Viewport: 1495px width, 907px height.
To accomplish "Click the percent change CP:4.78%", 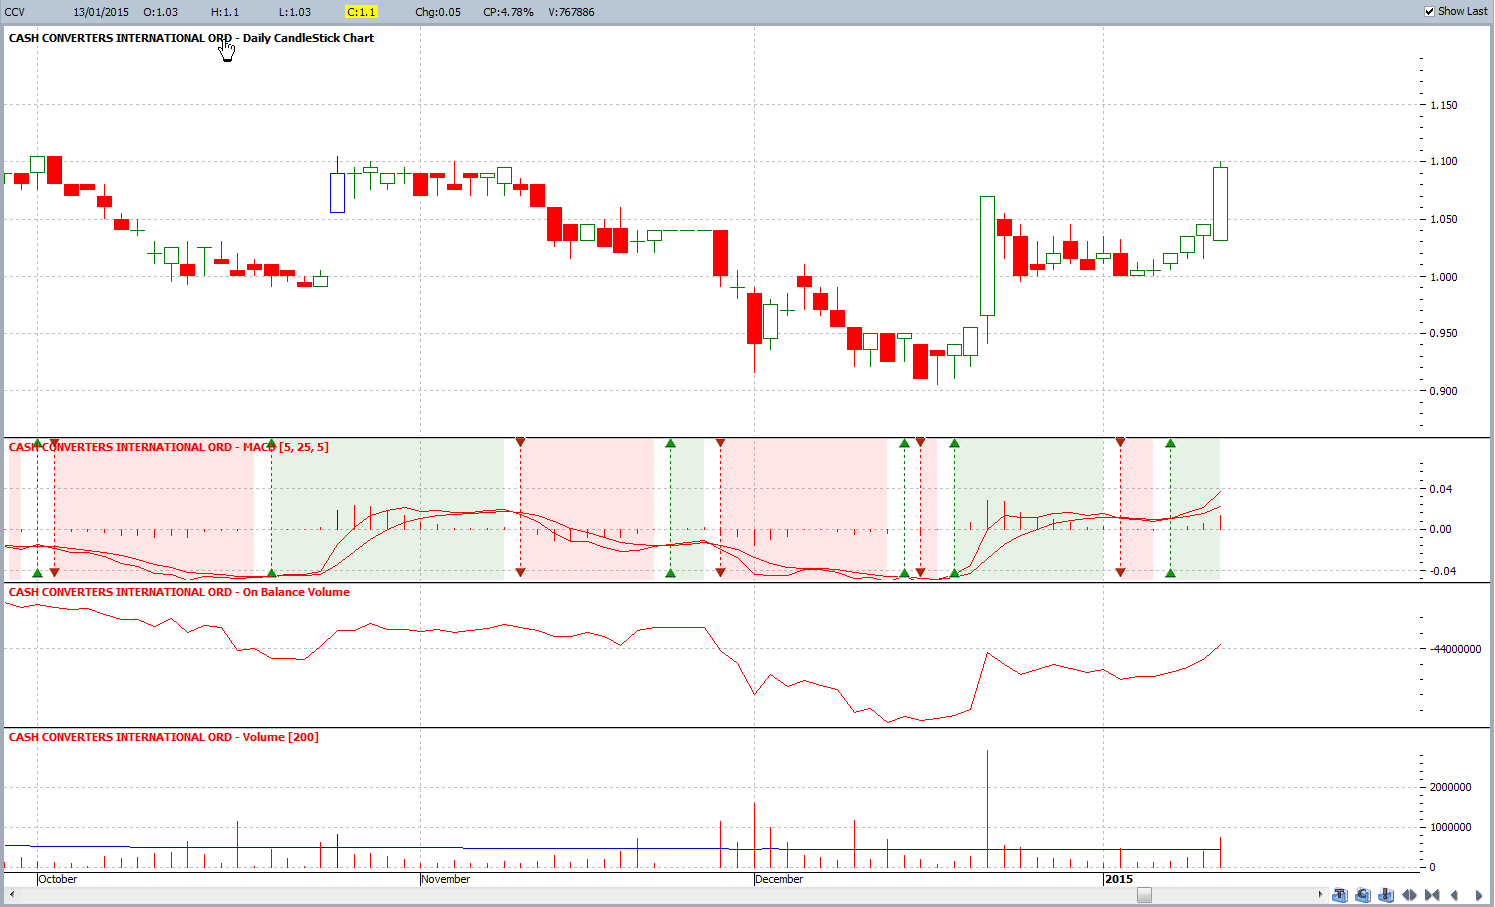I will pos(508,12).
